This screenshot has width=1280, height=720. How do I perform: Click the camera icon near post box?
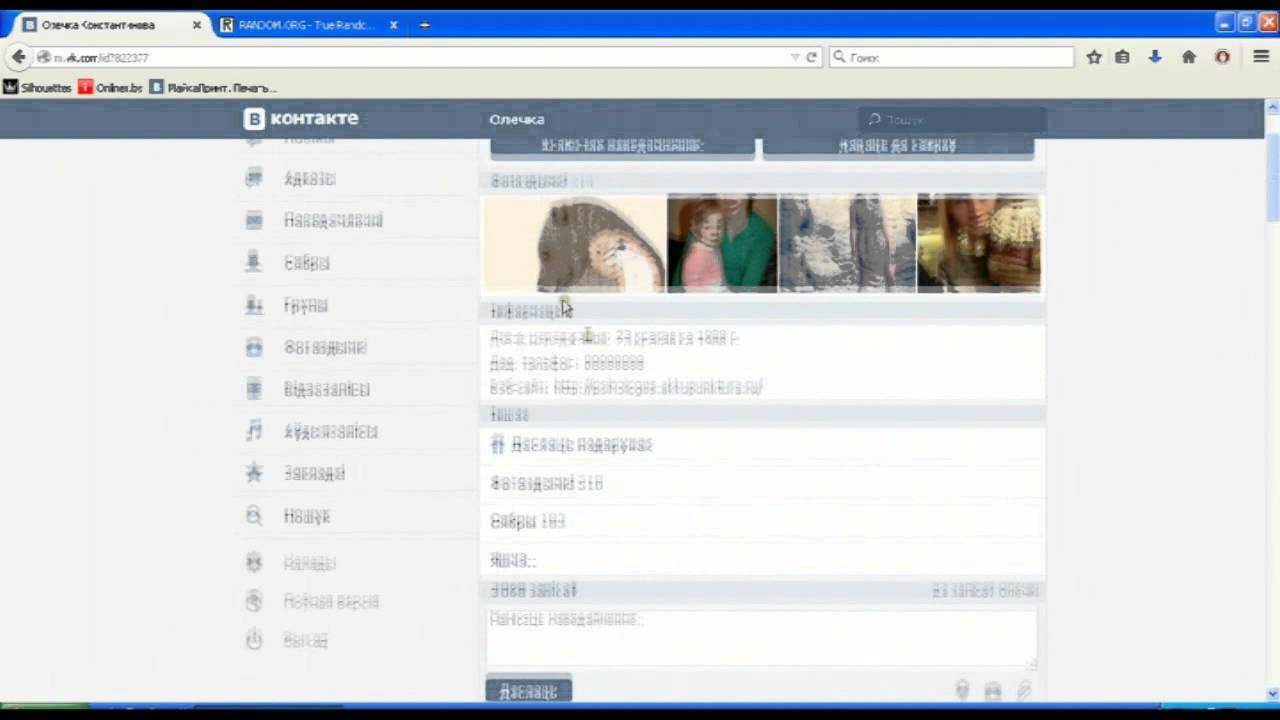point(993,690)
